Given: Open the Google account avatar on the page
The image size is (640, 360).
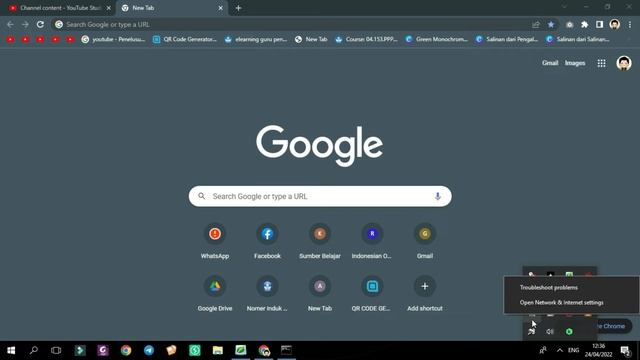Looking at the screenshot, I should pos(624,63).
